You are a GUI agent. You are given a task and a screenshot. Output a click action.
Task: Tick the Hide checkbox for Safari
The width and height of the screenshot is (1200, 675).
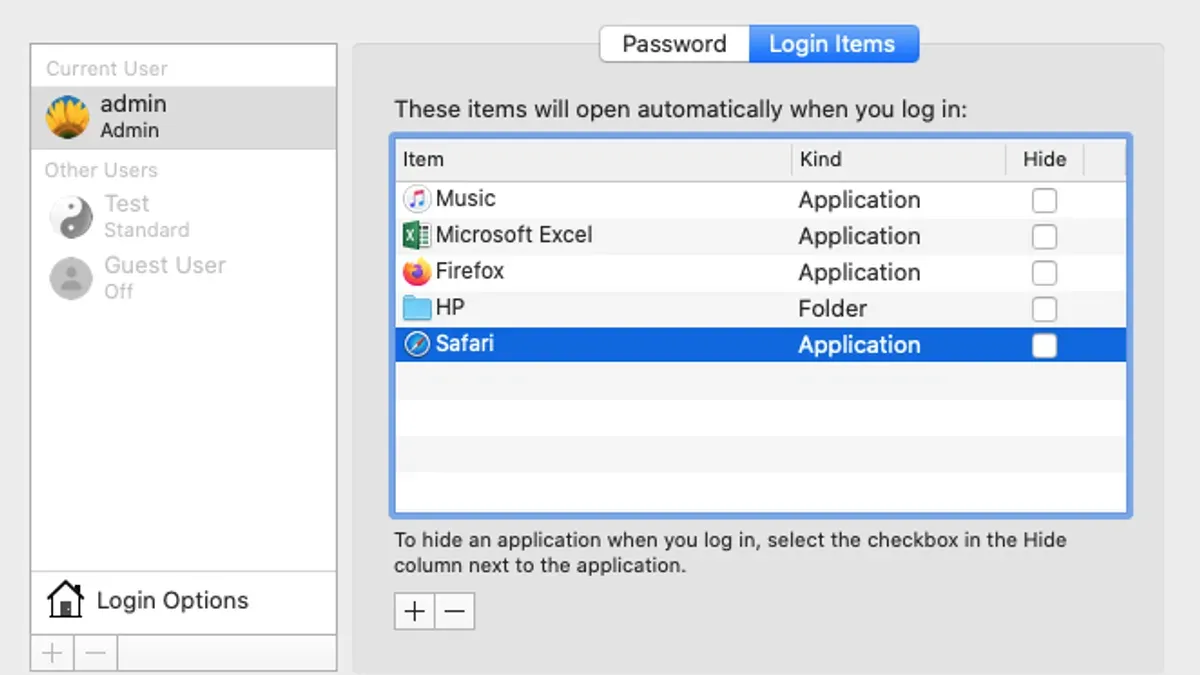(1044, 345)
